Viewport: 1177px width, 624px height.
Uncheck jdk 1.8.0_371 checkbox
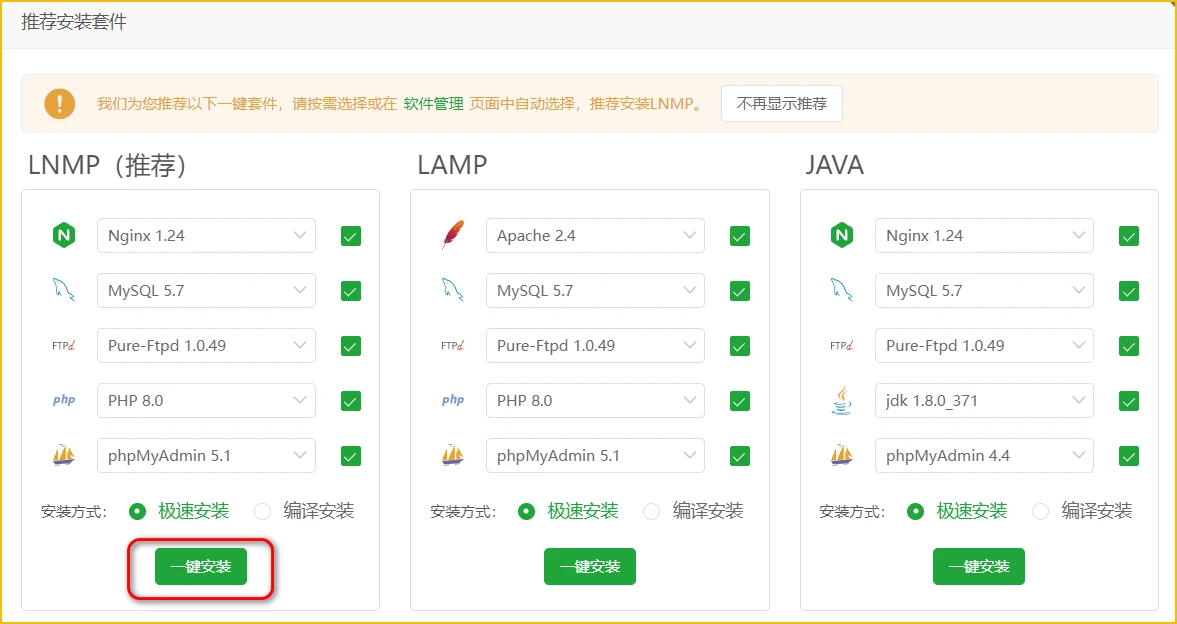coord(1129,401)
